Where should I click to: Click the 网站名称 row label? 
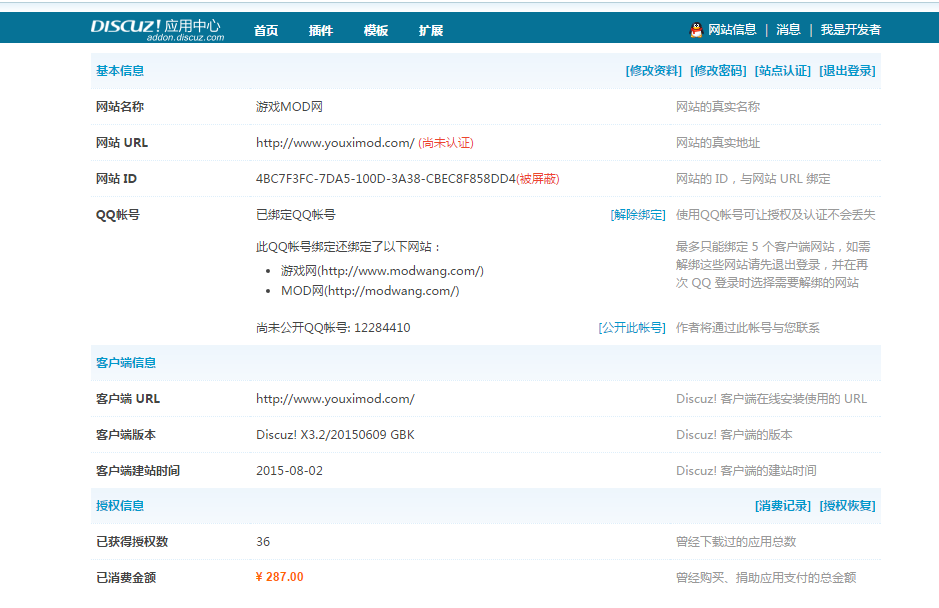click(x=120, y=107)
